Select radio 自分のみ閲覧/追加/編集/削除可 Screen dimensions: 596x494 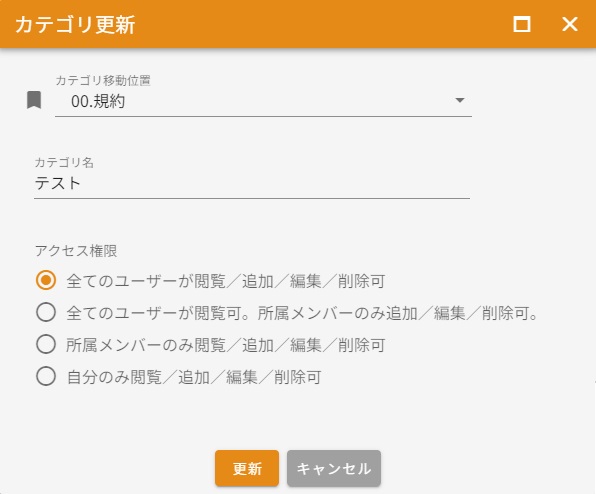point(46,376)
